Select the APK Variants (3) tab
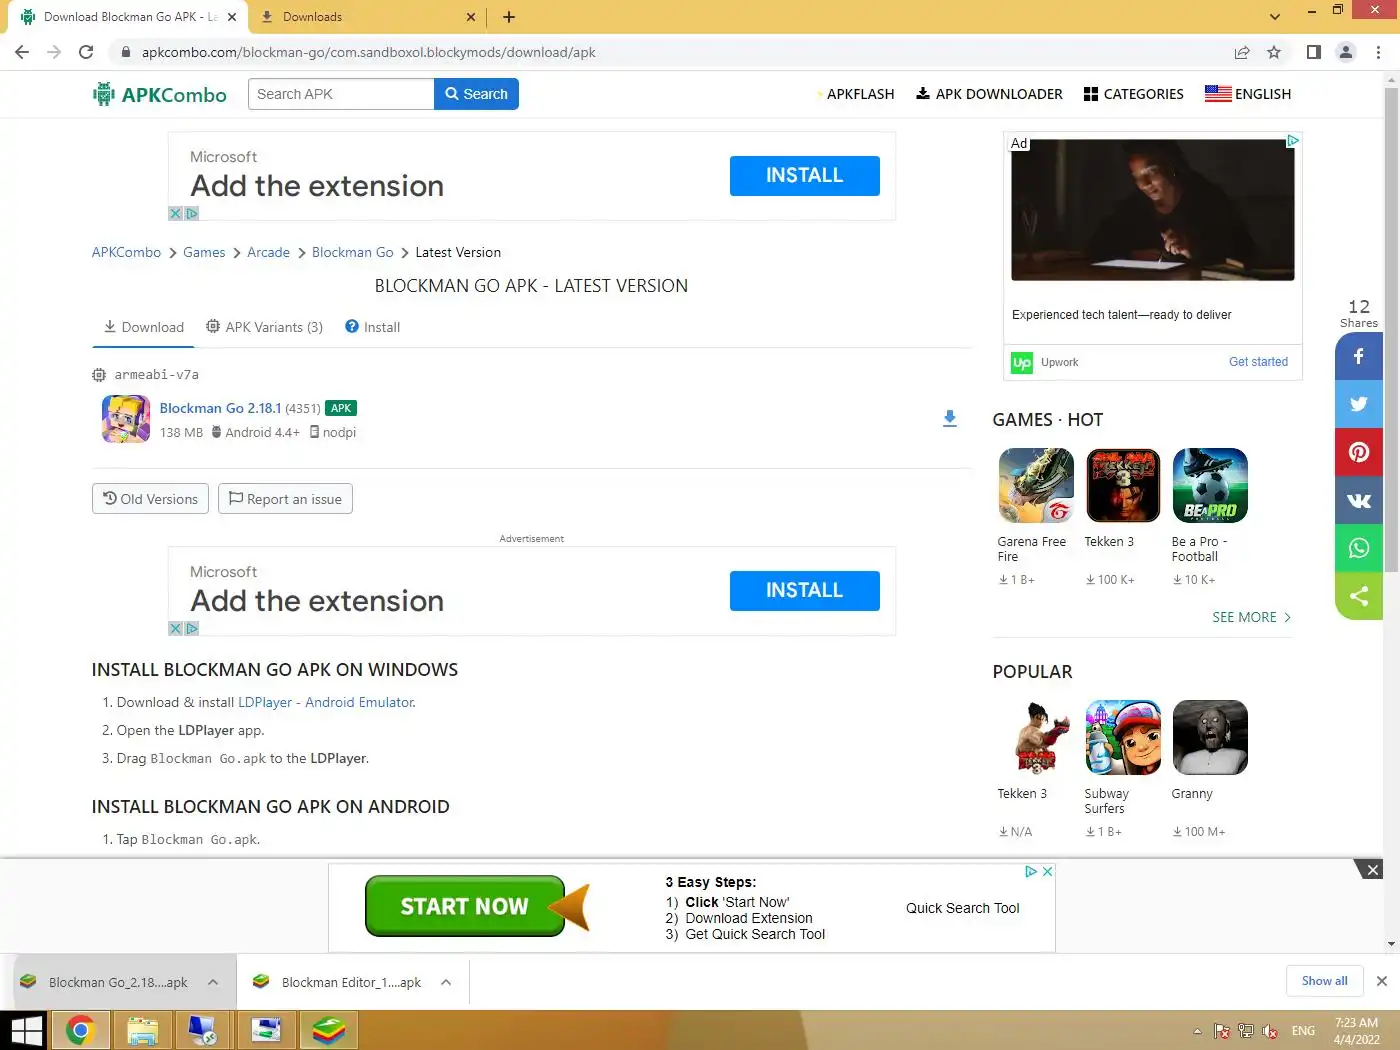The width and height of the screenshot is (1400, 1050). 264,327
